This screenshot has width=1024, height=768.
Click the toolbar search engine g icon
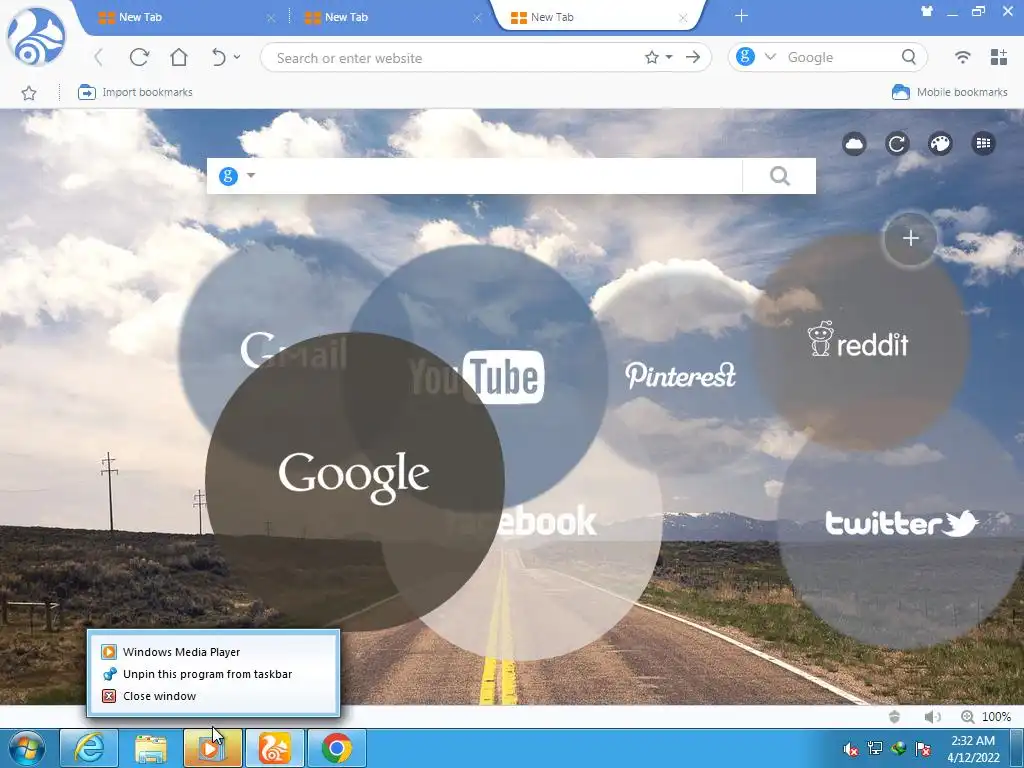pyautogui.click(x=745, y=57)
